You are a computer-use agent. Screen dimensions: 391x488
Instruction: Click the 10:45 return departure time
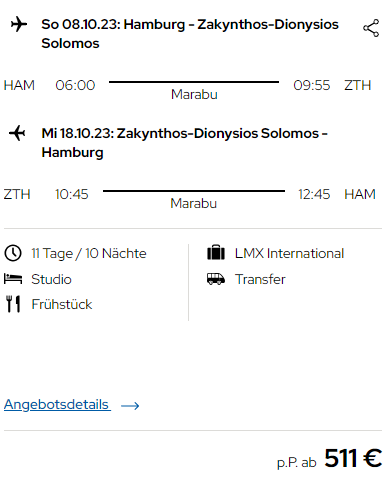[x=72, y=194]
